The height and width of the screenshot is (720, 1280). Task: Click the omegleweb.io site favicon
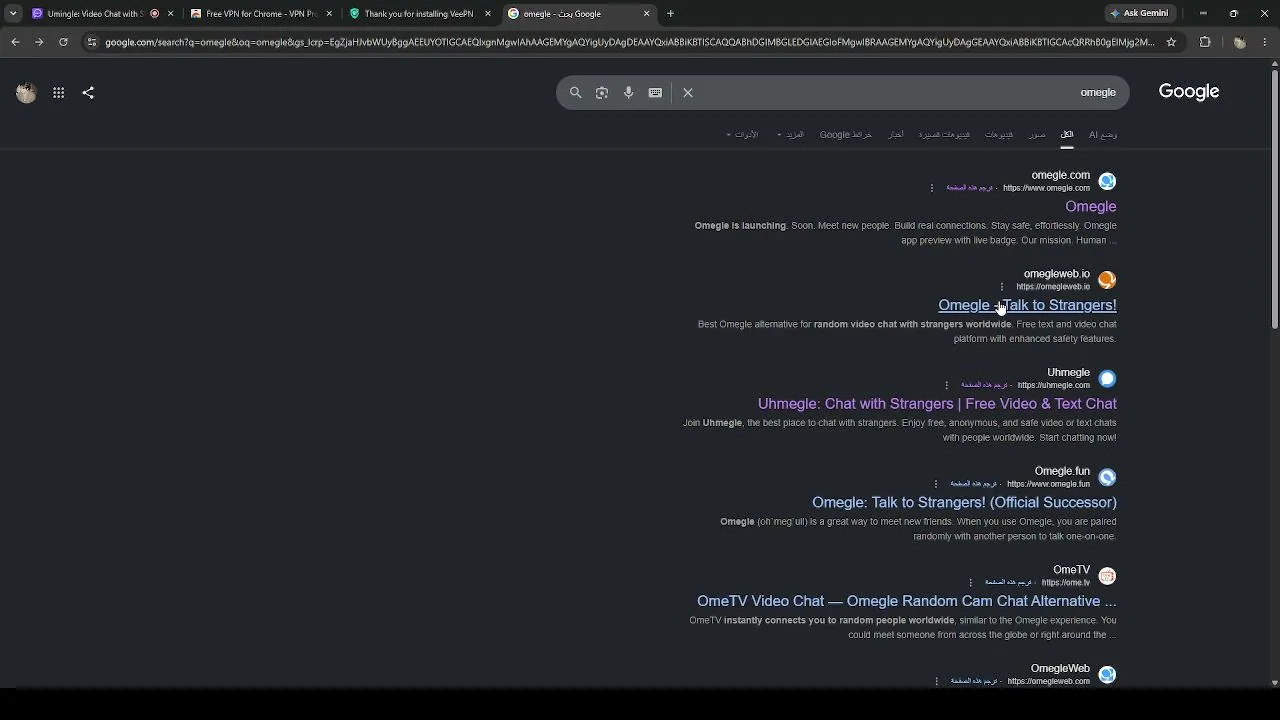[x=1107, y=280]
